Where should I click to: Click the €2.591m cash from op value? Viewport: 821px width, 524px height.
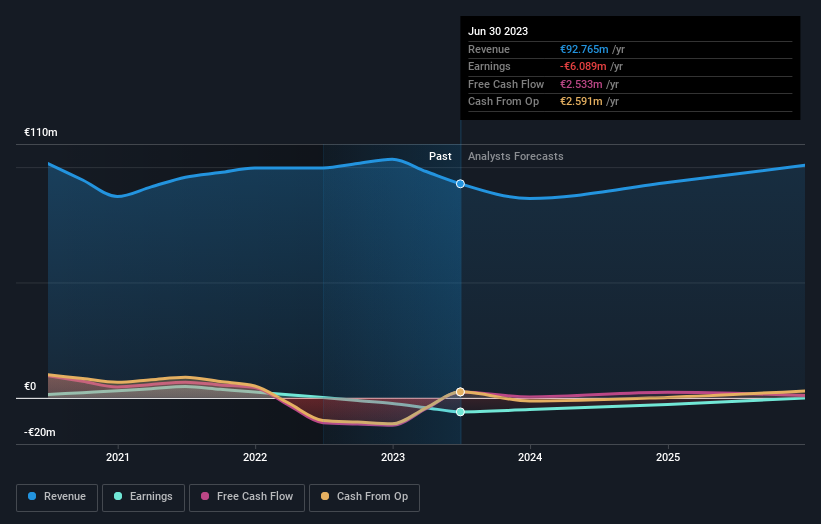coord(581,102)
